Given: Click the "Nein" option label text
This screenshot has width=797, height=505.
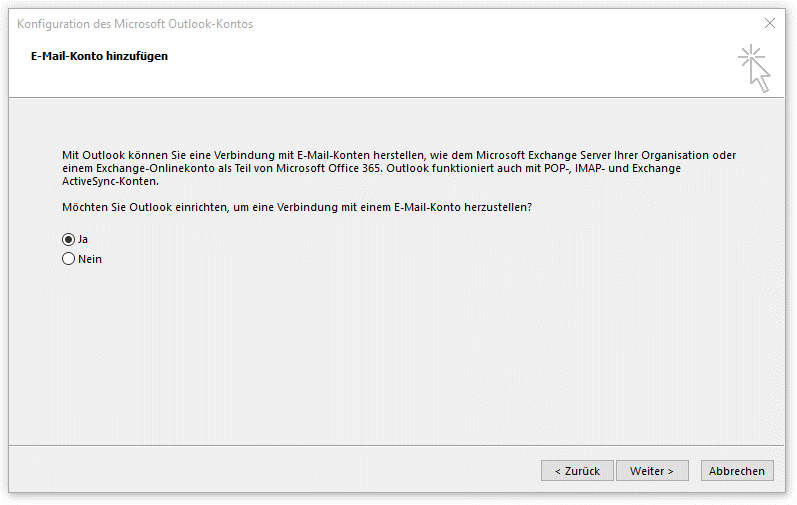Looking at the screenshot, I should [x=90, y=259].
